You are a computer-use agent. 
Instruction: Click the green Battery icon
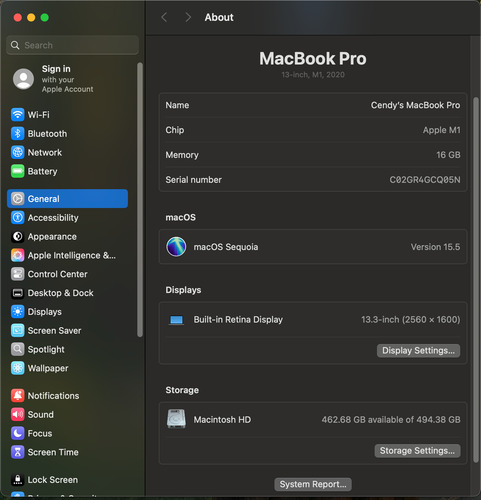pyautogui.click(x=18, y=171)
